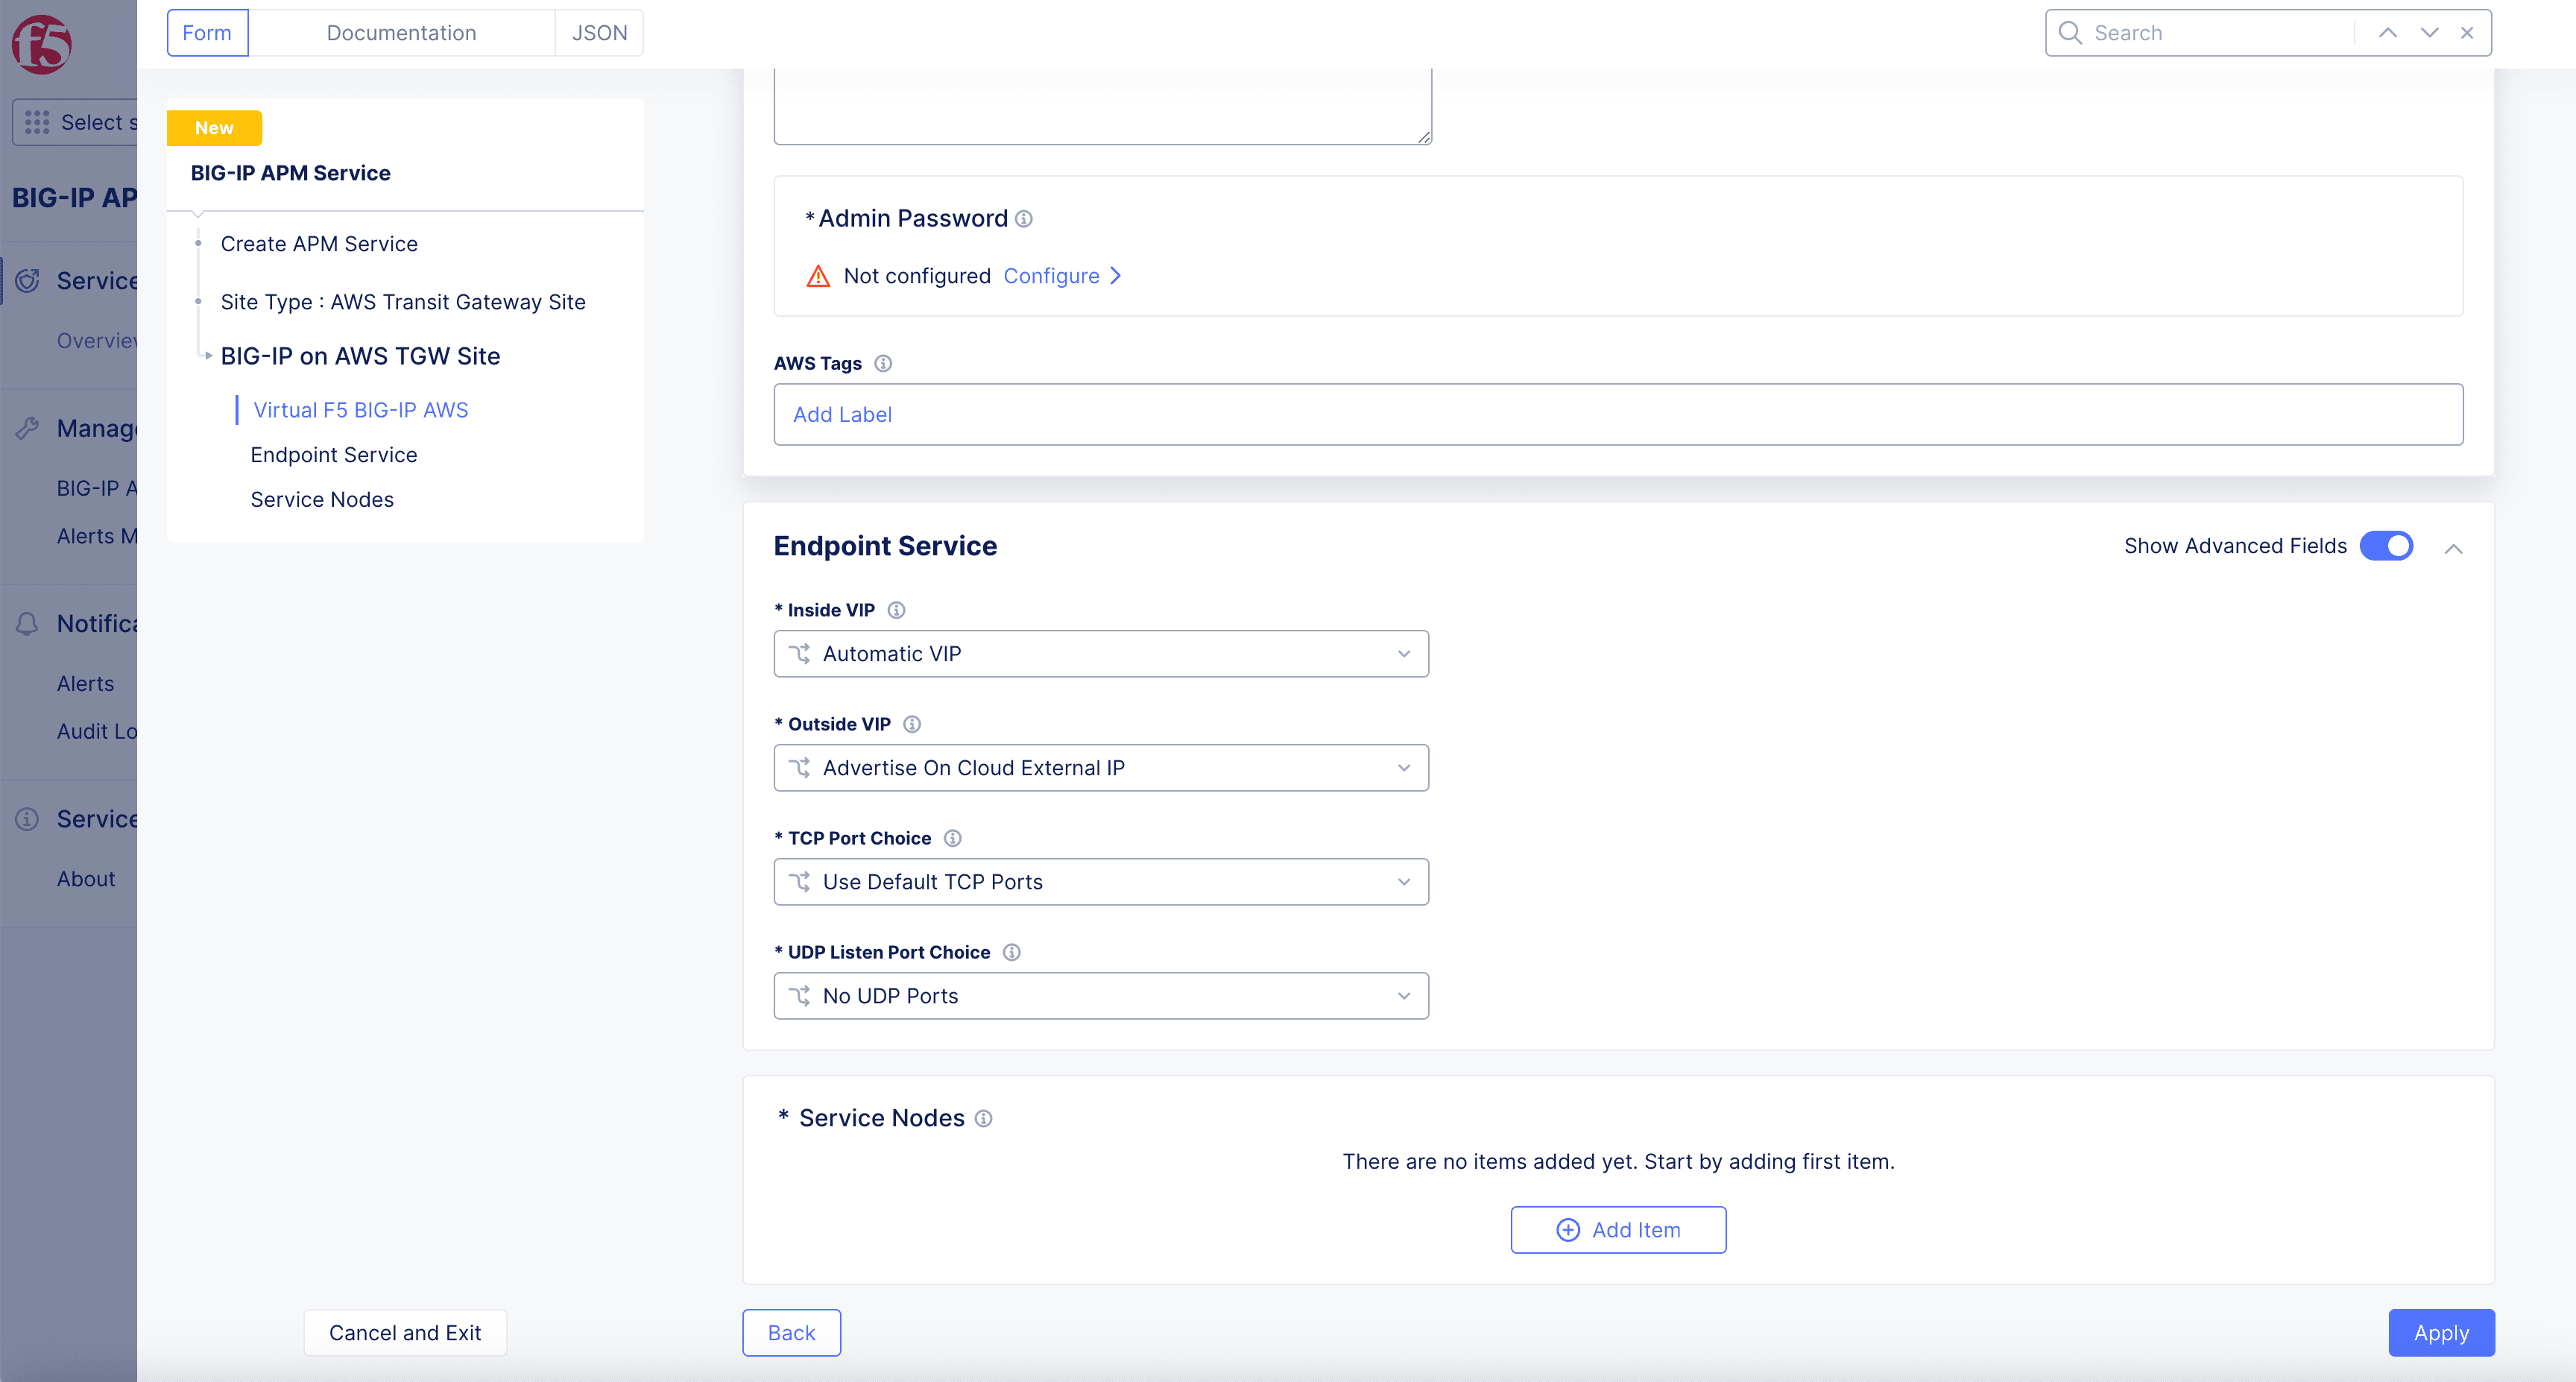
Task: Click the Outside VIP info icon
Action: [x=912, y=724]
